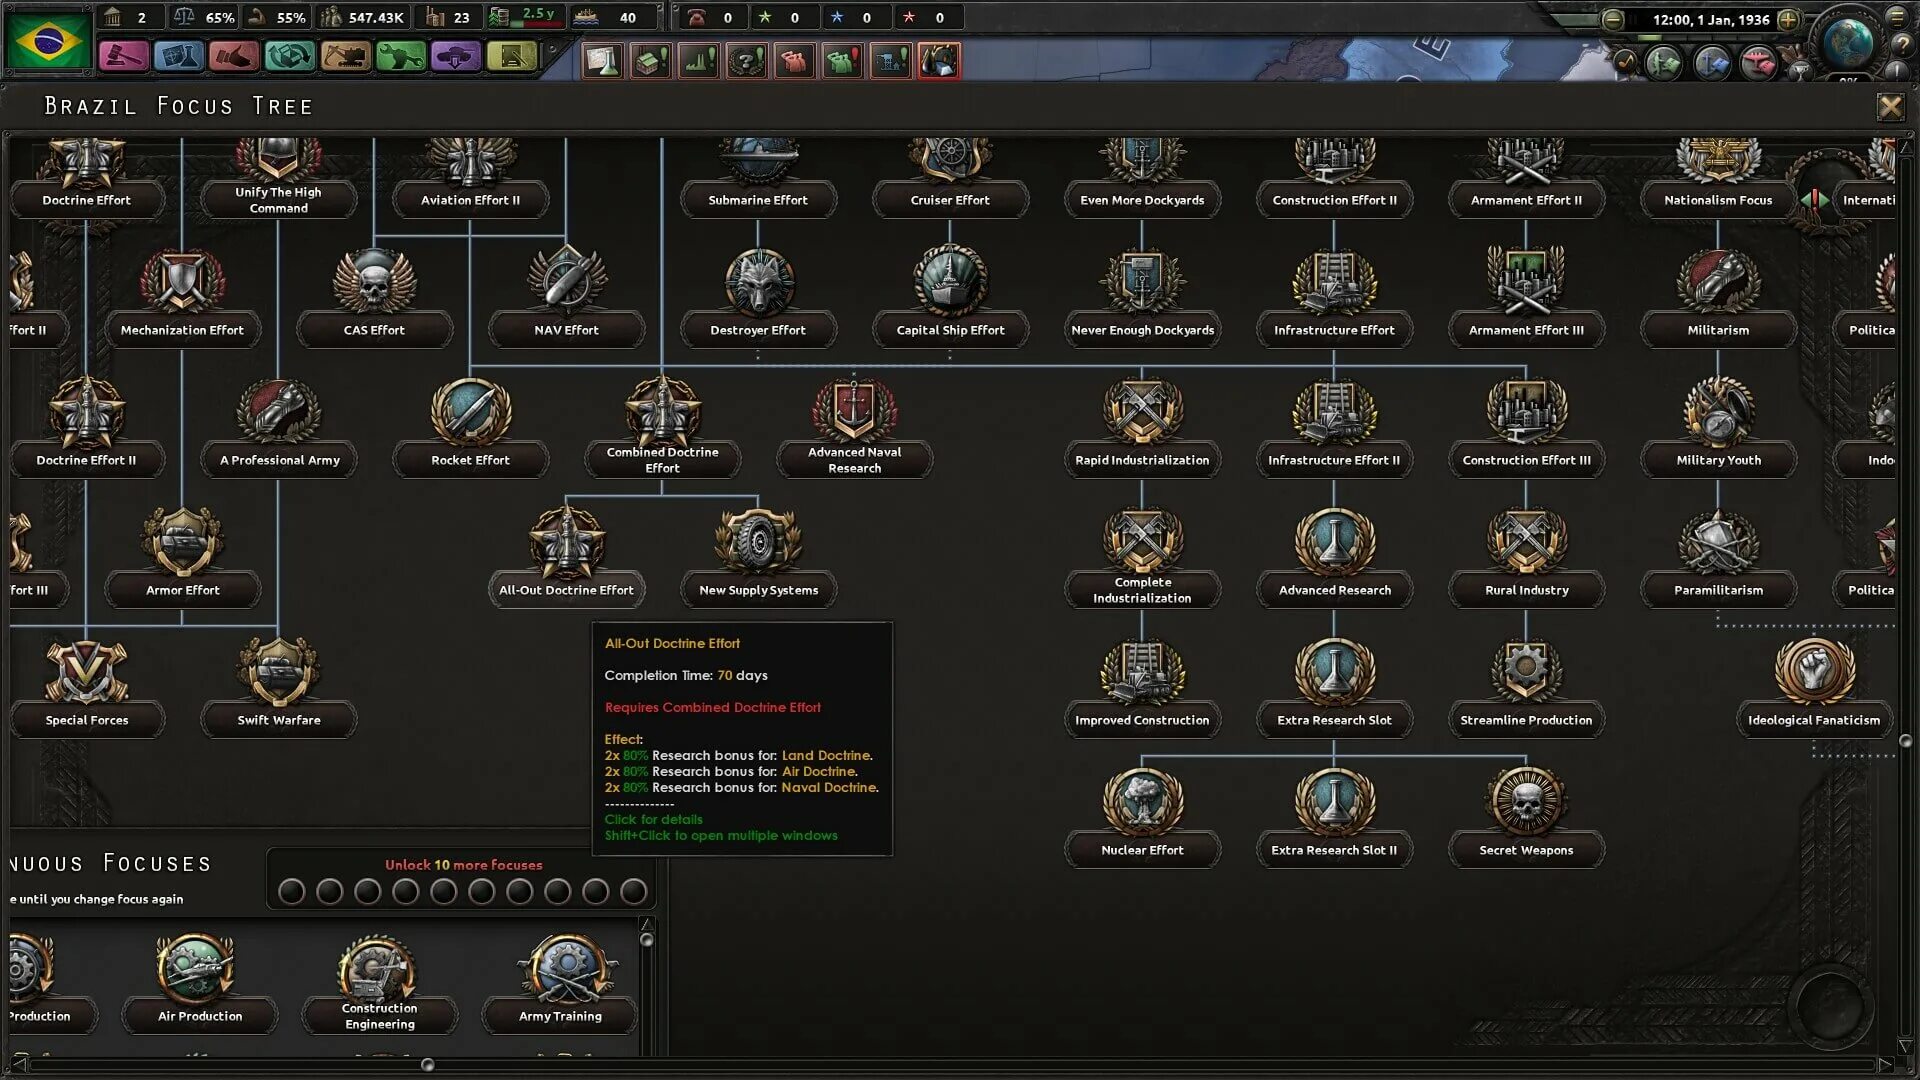Click the empty research alert icon
The image size is (1920, 1080).
click(603, 61)
